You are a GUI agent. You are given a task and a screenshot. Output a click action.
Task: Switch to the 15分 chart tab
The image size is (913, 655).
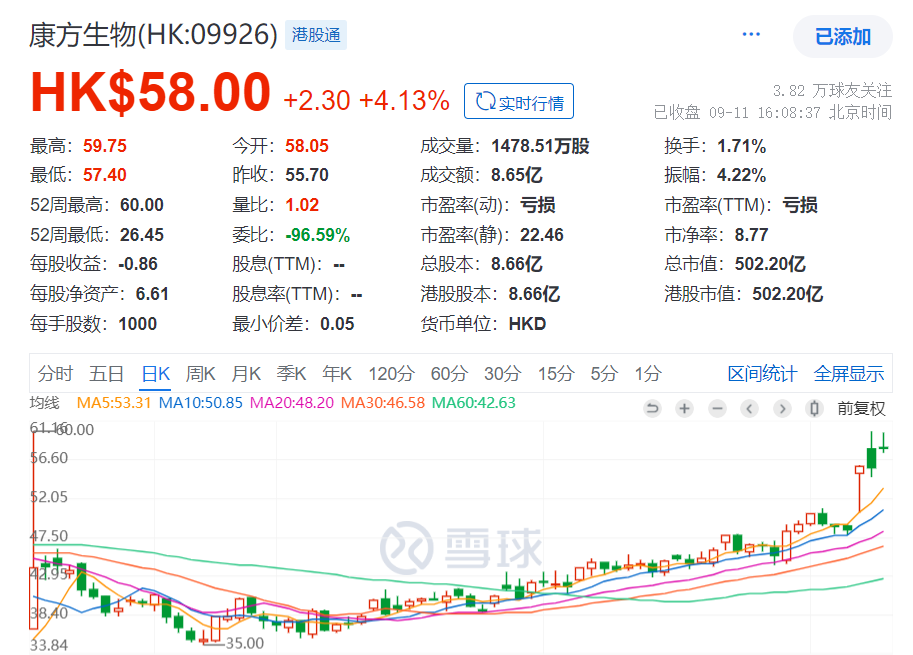(x=555, y=374)
